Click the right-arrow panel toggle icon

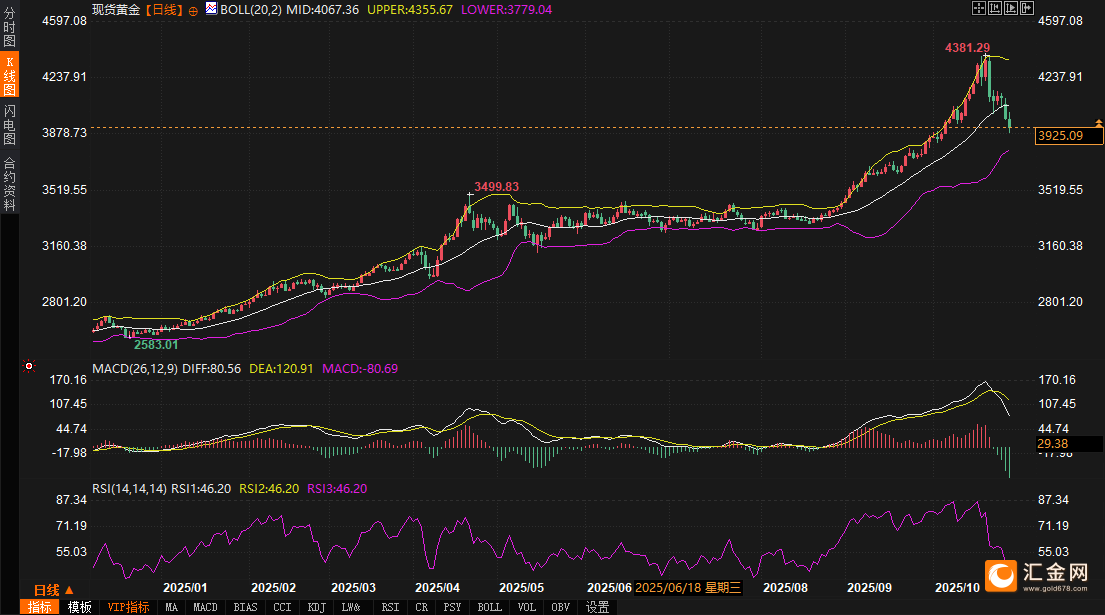pyautogui.click(x=1026, y=8)
